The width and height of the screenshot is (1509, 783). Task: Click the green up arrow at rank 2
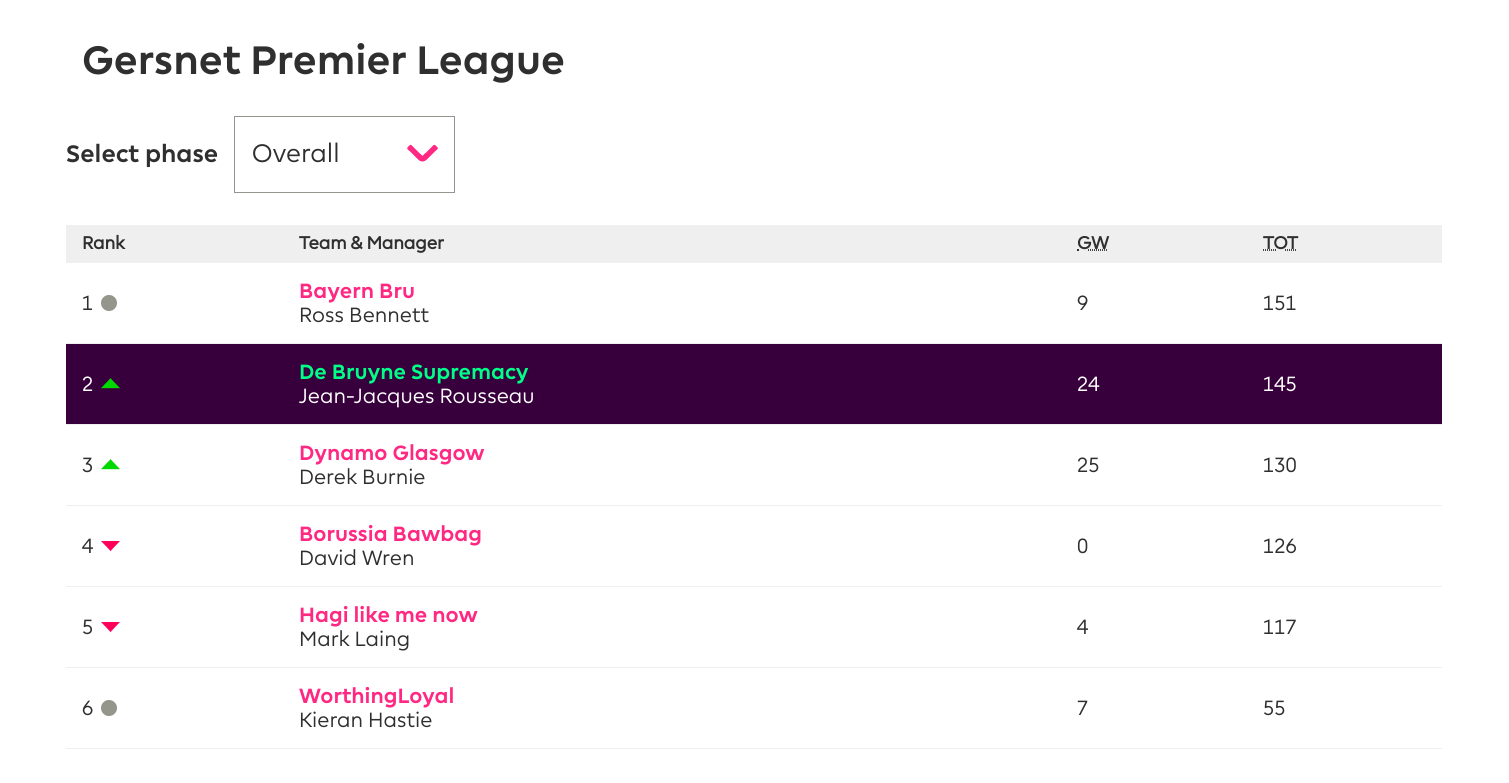point(110,384)
